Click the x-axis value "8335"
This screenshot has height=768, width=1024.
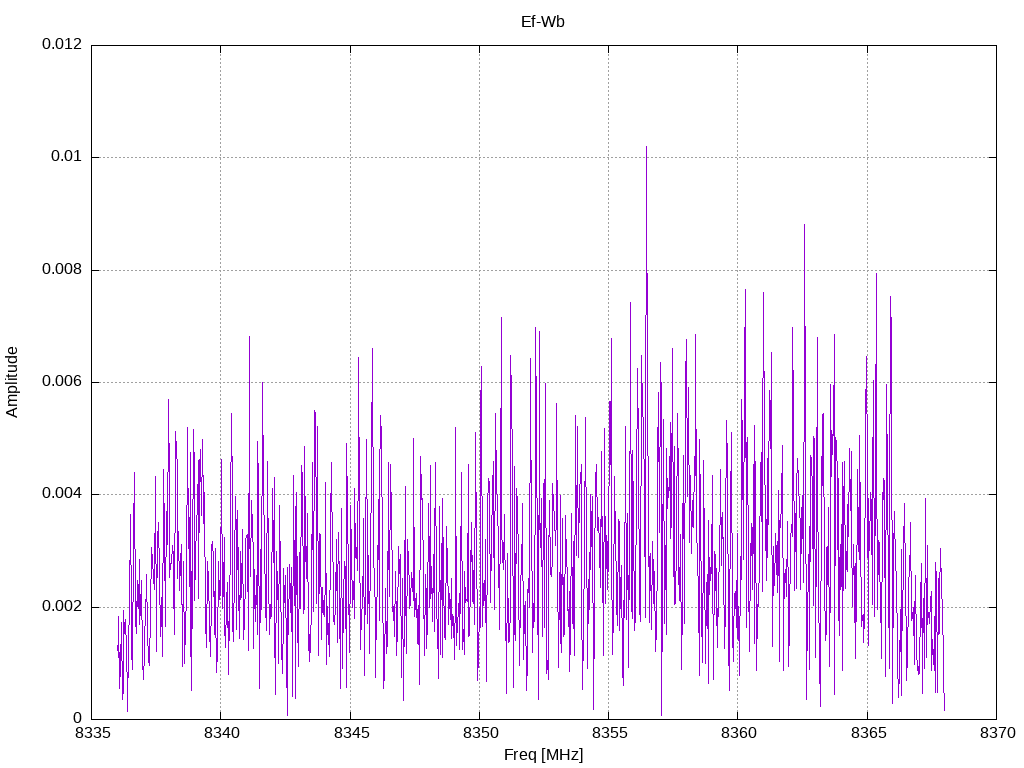[x=92, y=733]
